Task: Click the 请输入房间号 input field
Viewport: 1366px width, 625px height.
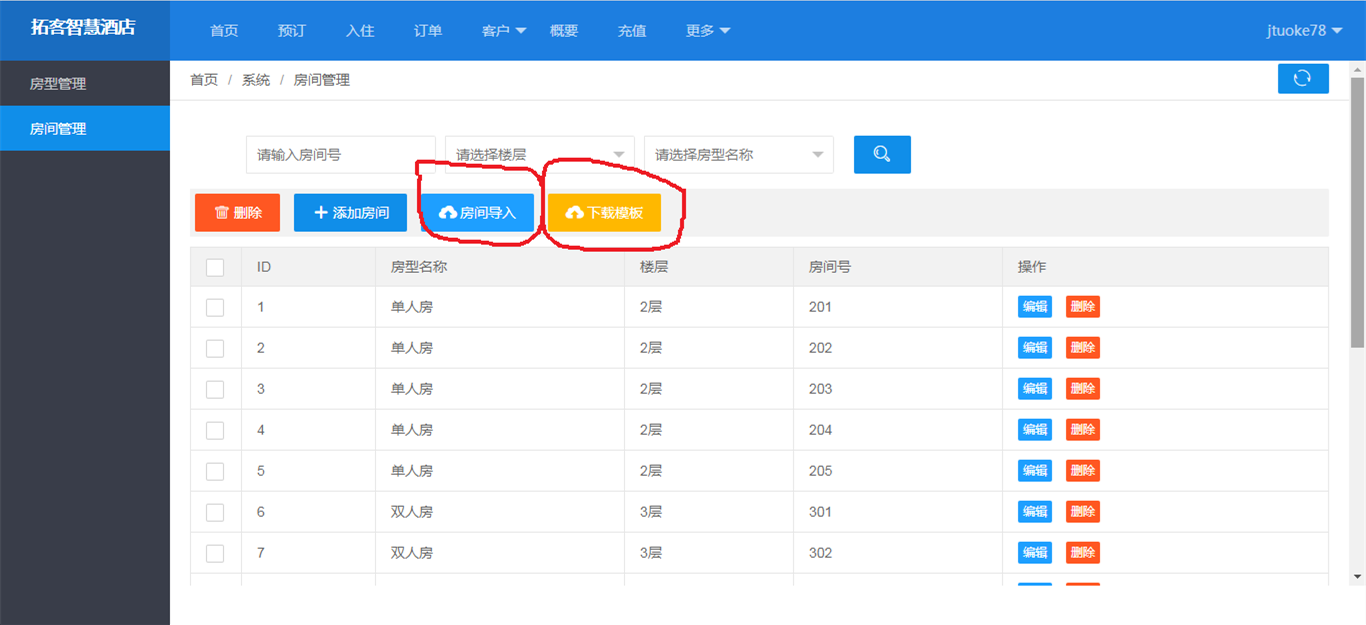Action: click(x=341, y=155)
